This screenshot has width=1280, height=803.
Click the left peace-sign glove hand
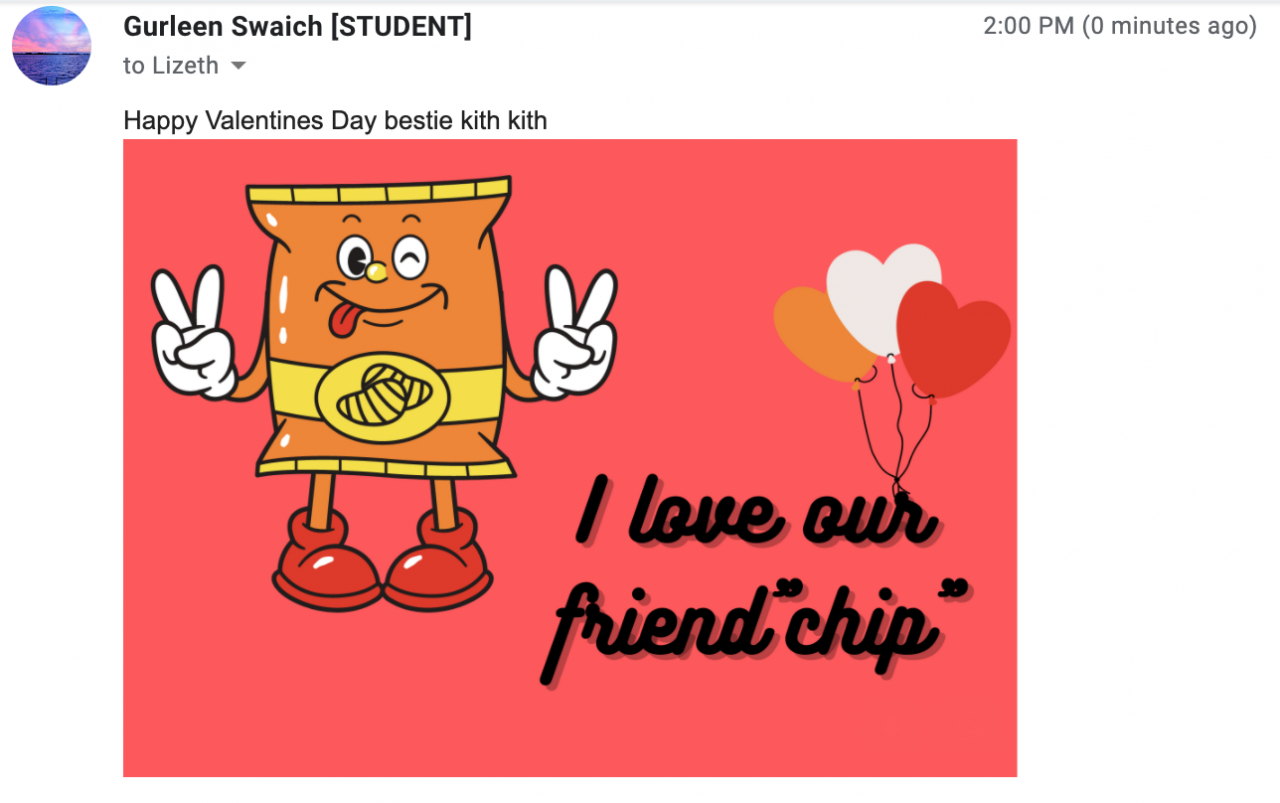coord(196,332)
